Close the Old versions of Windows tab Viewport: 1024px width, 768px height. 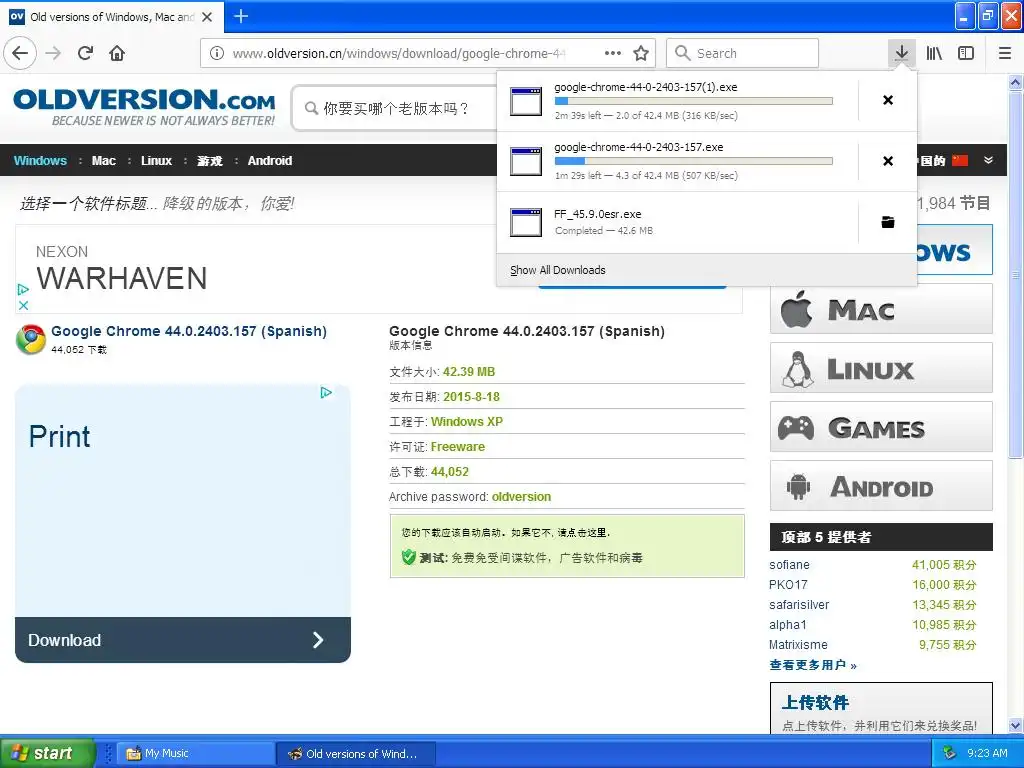207,17
